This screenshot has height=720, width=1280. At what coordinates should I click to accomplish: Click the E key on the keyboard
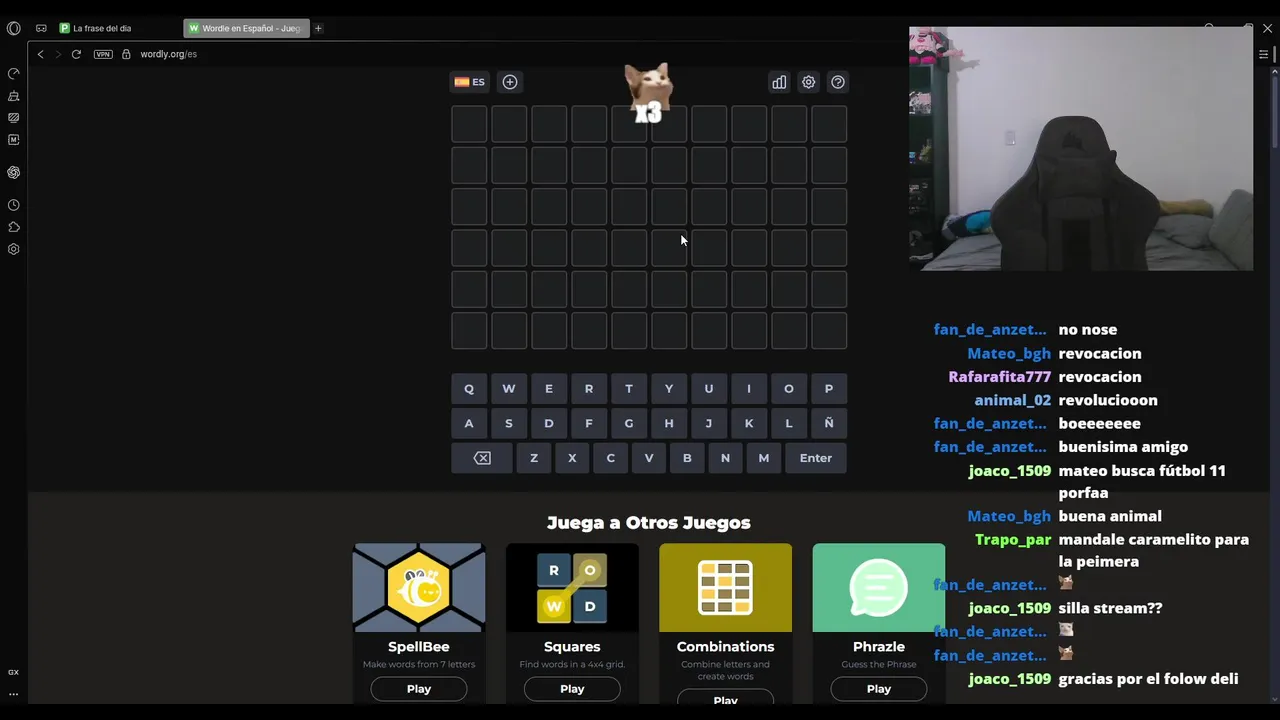549,389
